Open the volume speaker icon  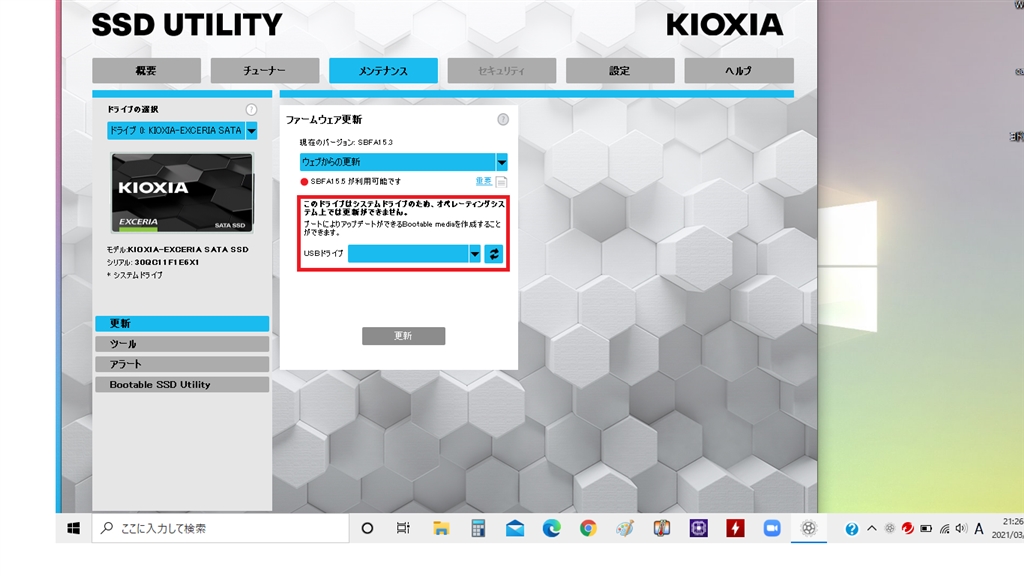961,528
